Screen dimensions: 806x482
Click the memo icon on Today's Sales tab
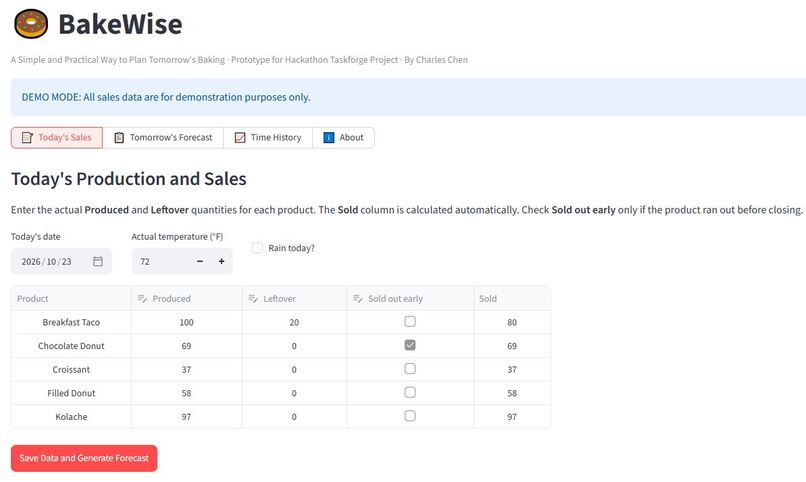point(27,138)
